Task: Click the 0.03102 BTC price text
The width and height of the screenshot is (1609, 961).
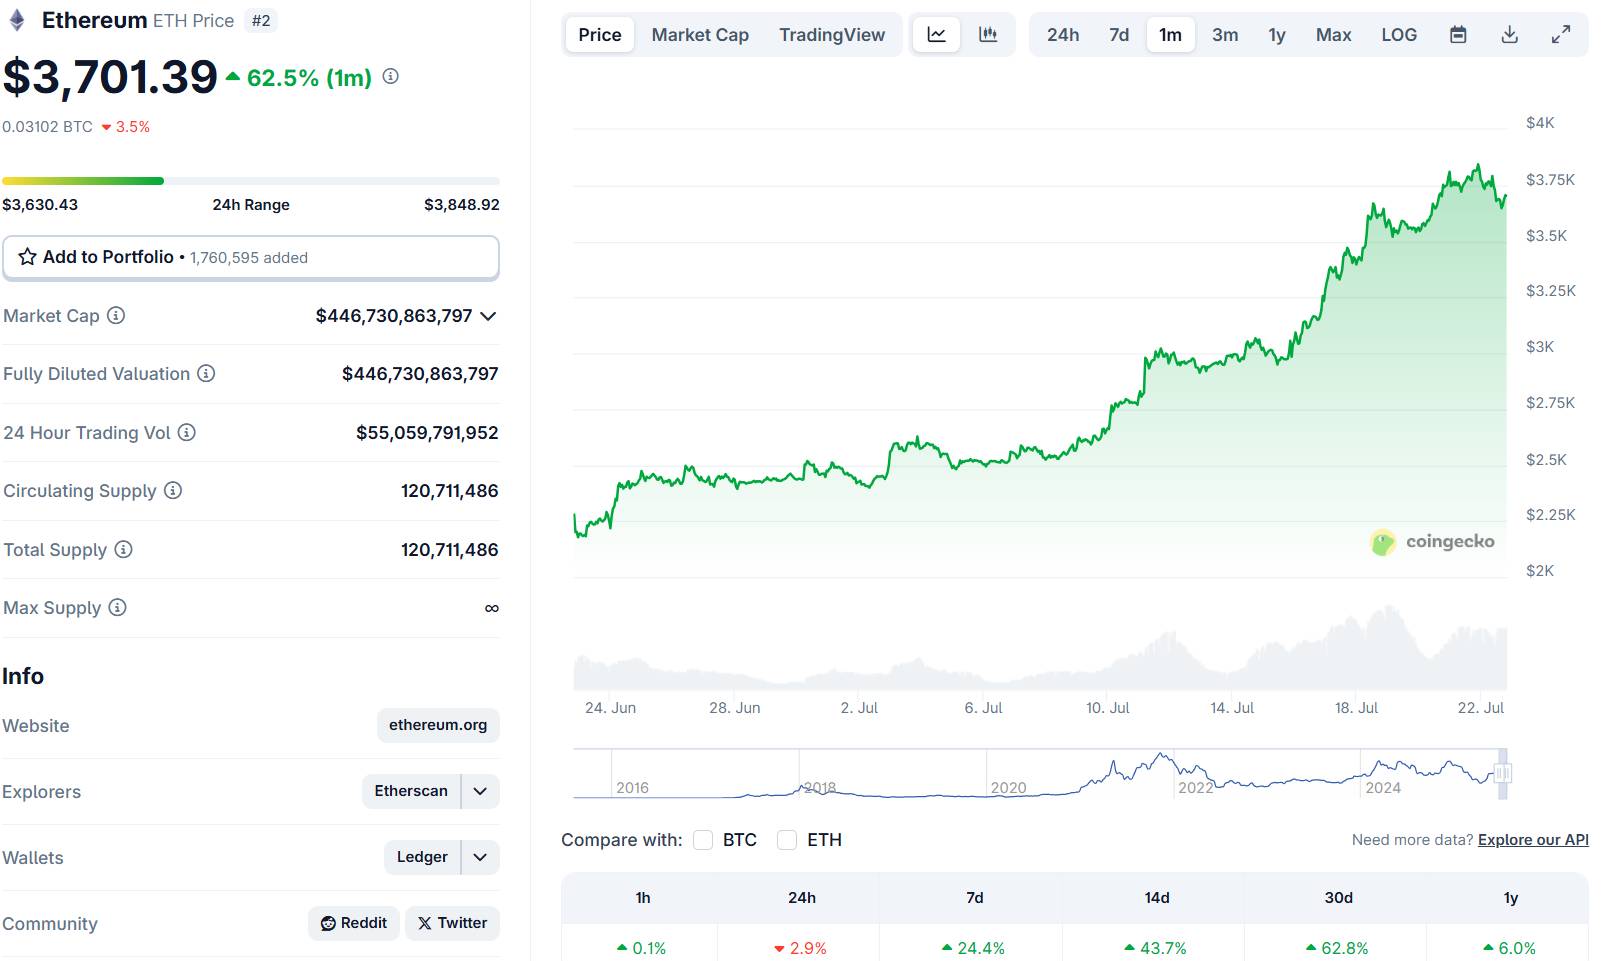Action: 47,127
